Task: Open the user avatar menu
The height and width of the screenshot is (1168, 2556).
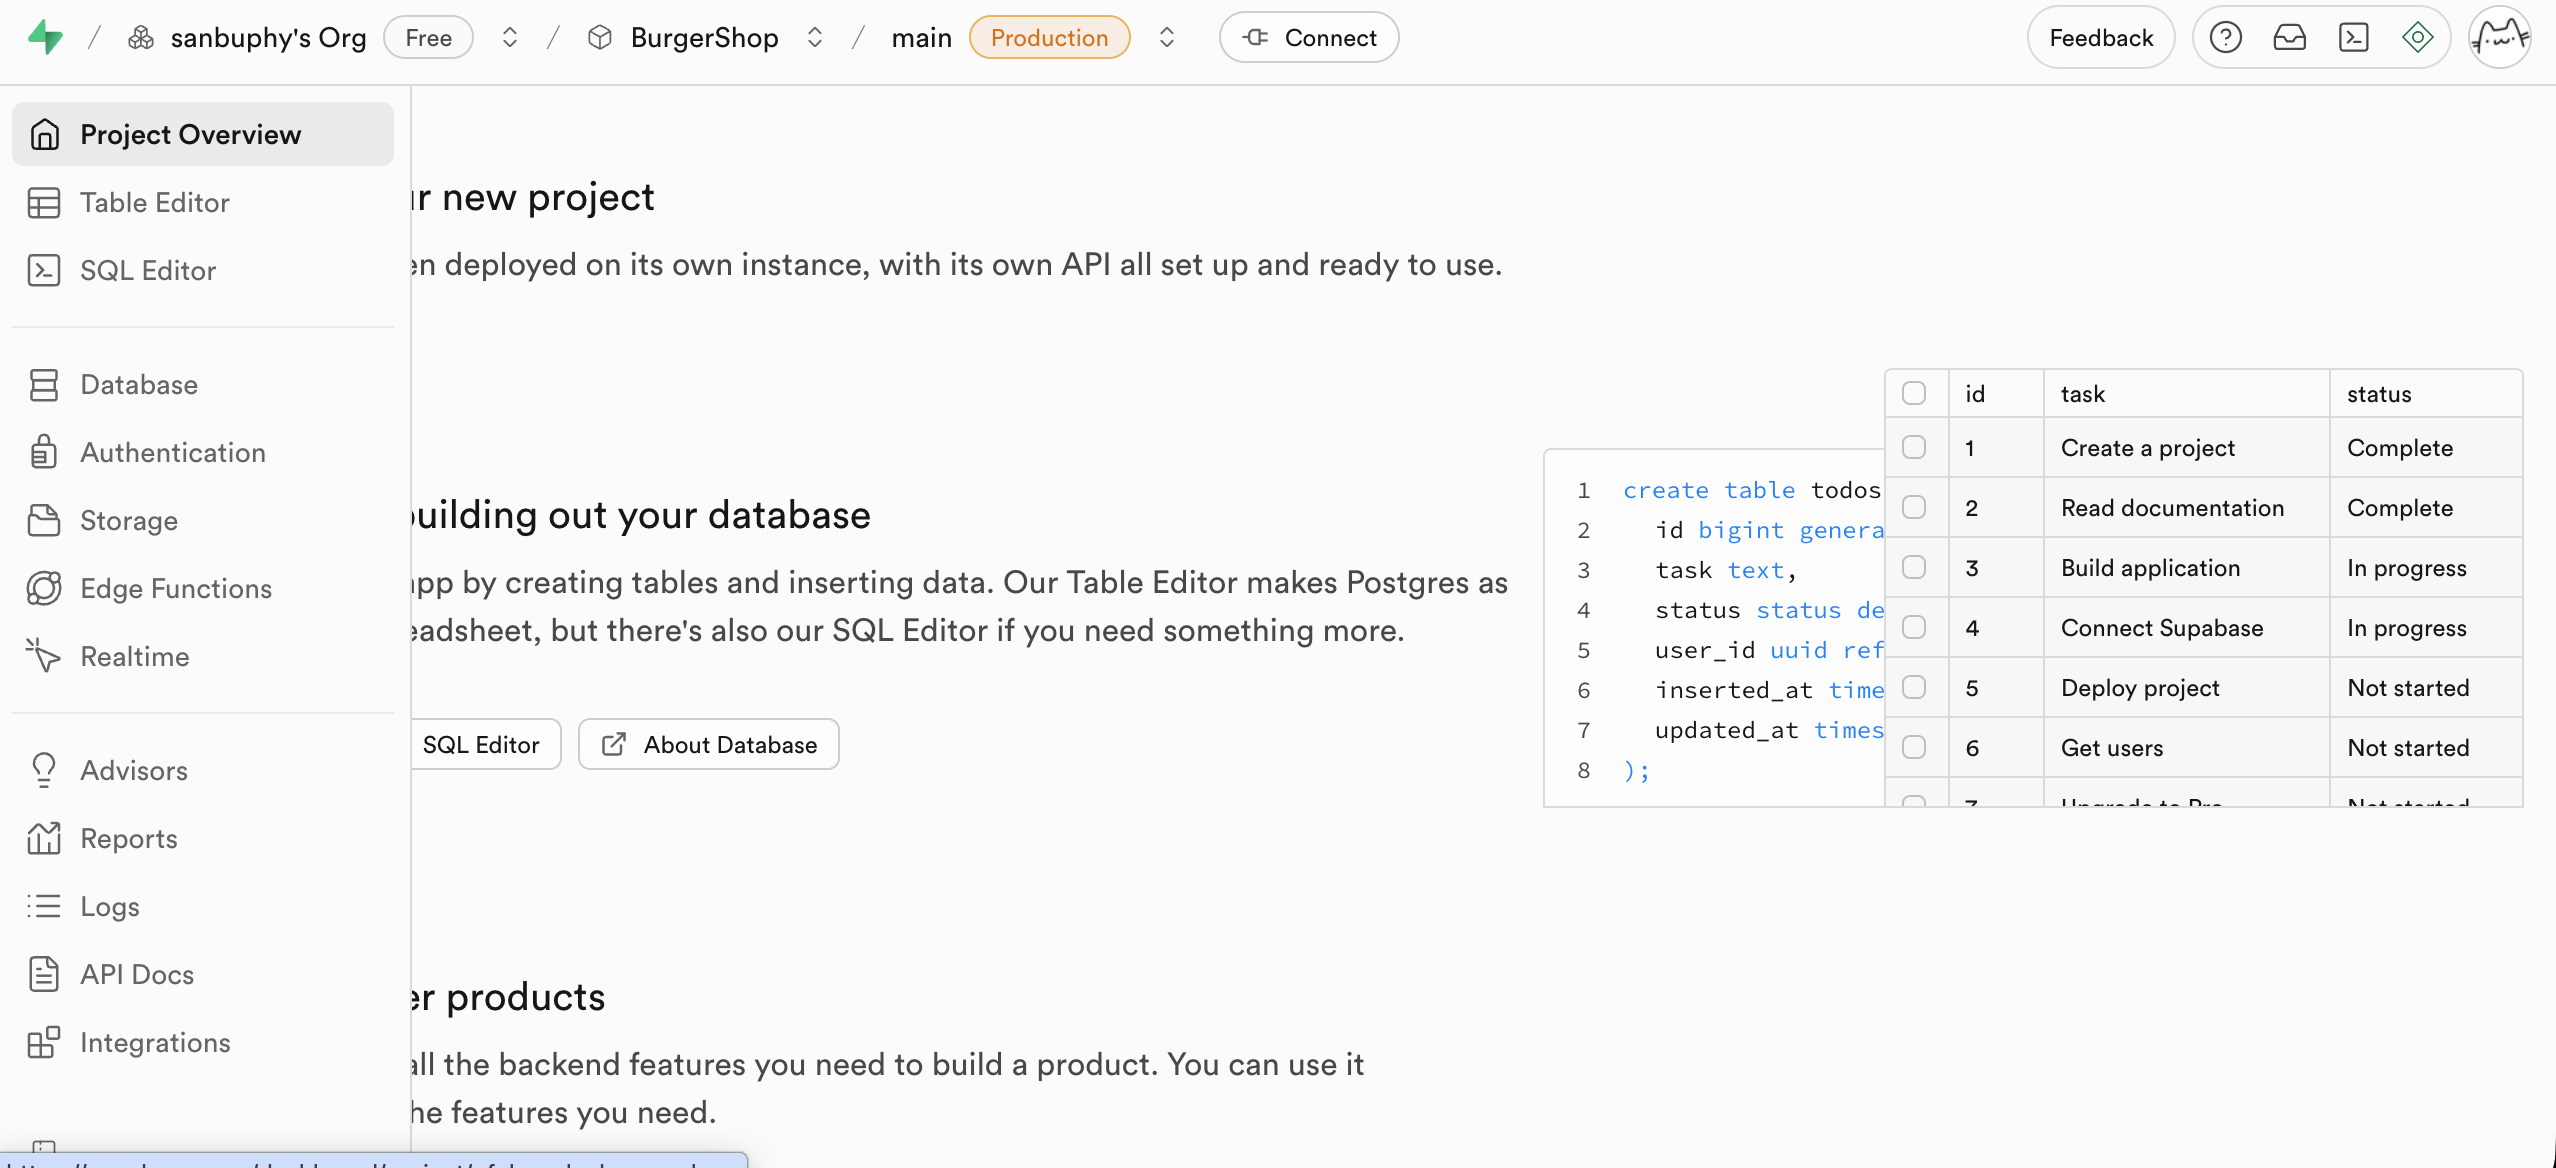Action: pyautogui.click(x=2499, y=38)
